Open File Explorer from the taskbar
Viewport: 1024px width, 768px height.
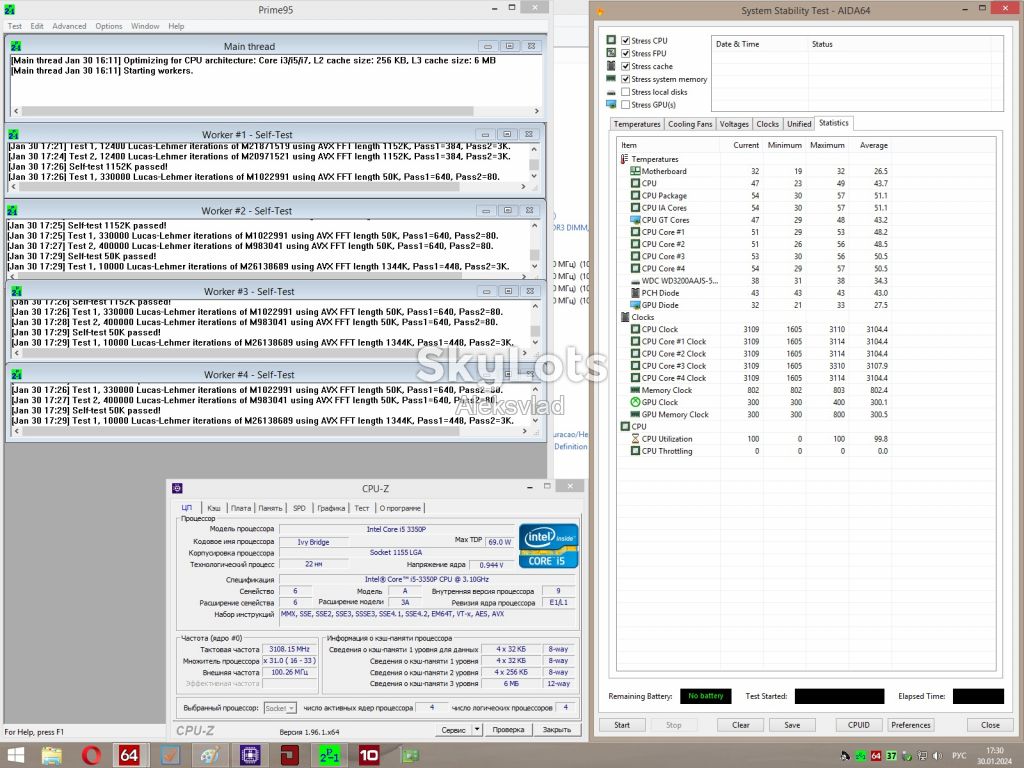tap(52, 756)
